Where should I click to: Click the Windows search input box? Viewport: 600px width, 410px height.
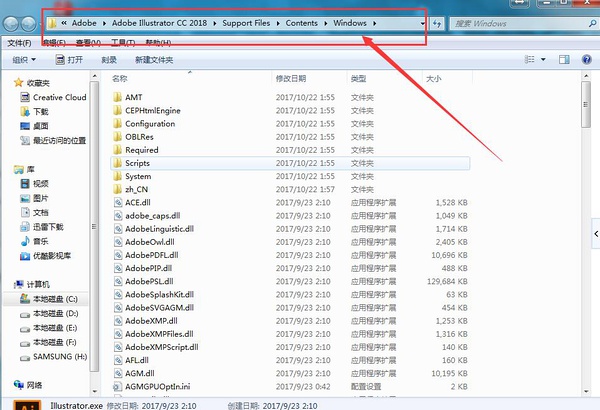[510, 22]
